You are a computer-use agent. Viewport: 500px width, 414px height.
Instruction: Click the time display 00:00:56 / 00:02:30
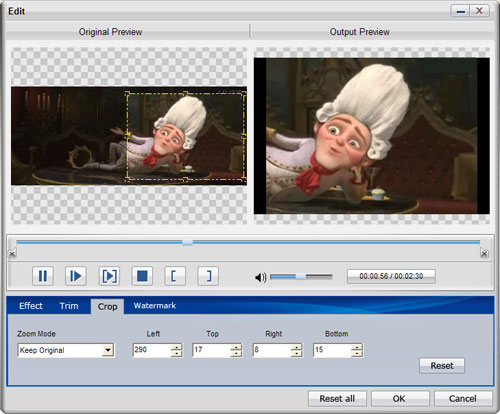[x=391, y=276]
